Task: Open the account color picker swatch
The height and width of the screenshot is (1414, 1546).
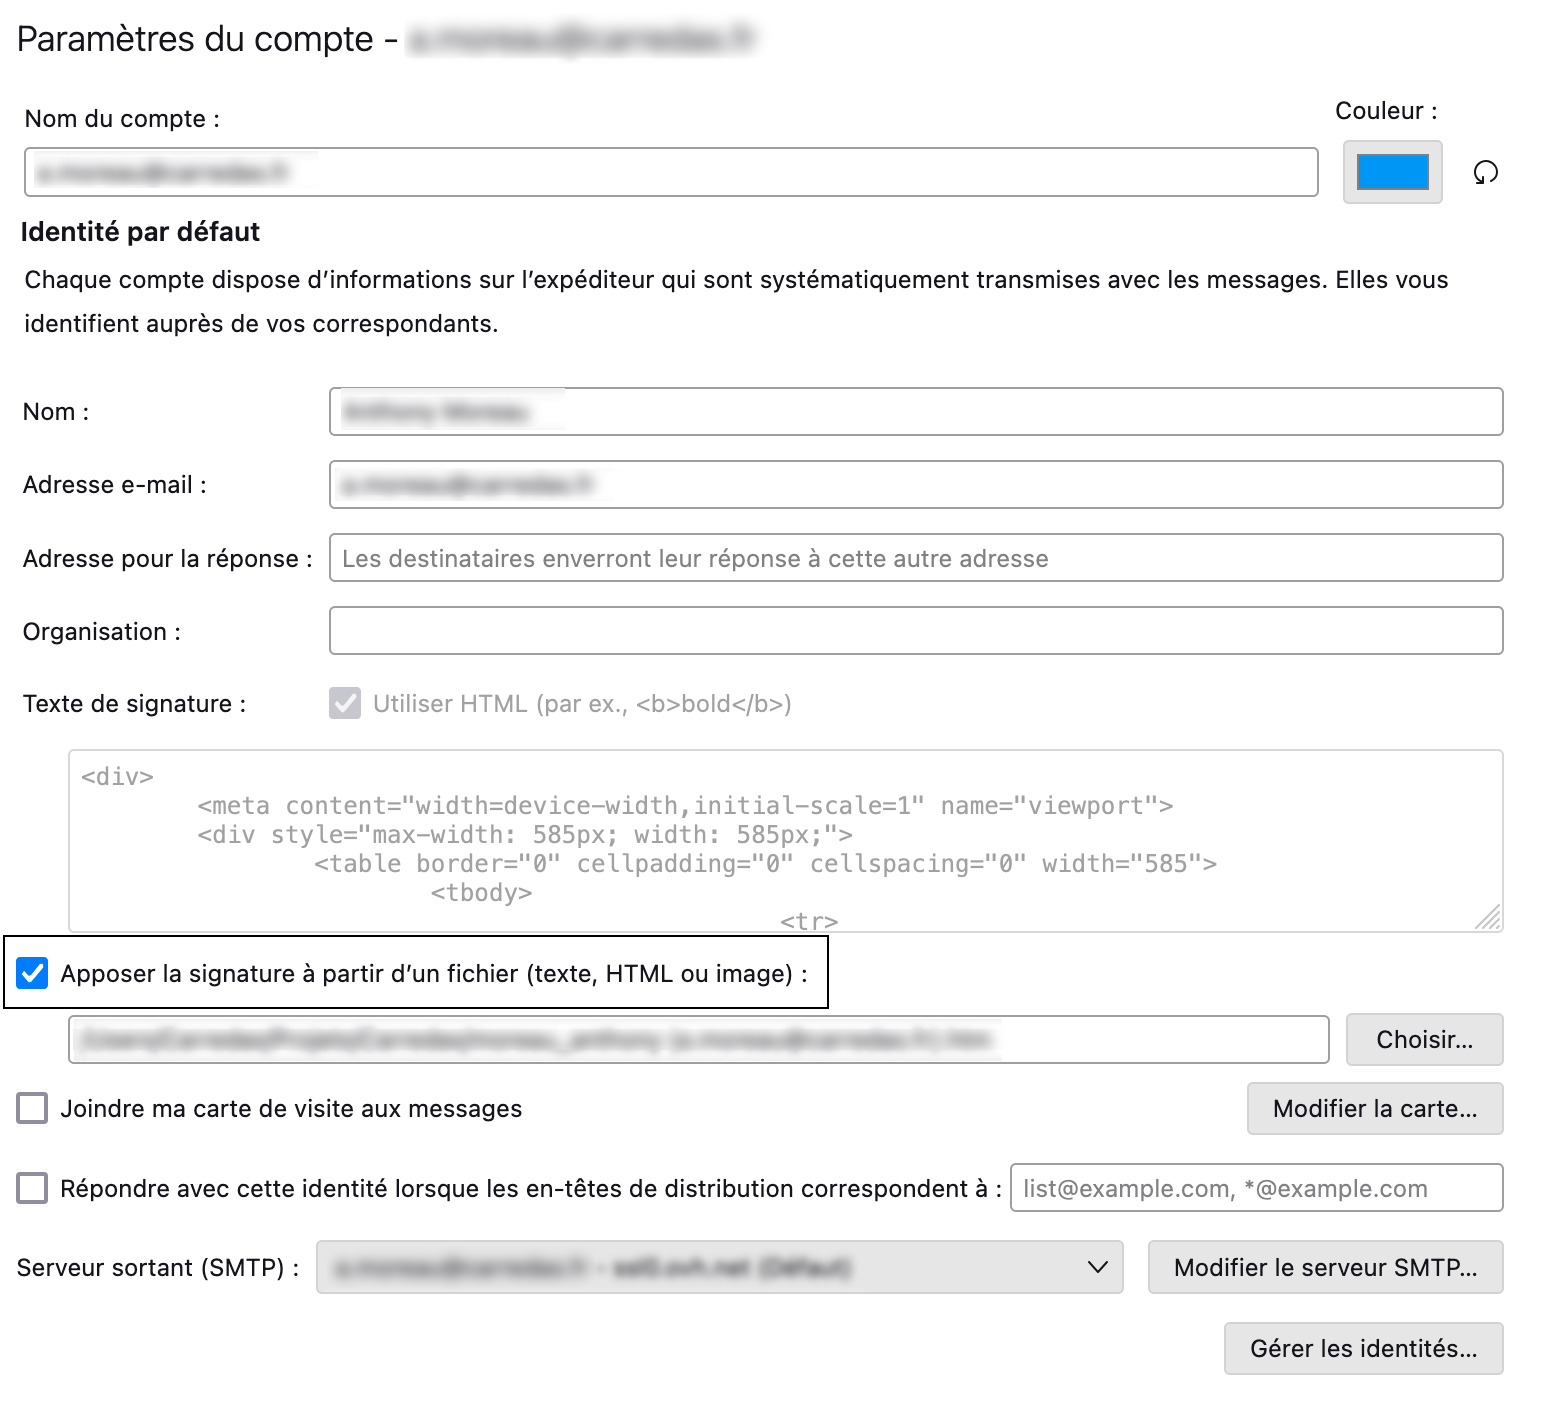Action: [1391, 173]
